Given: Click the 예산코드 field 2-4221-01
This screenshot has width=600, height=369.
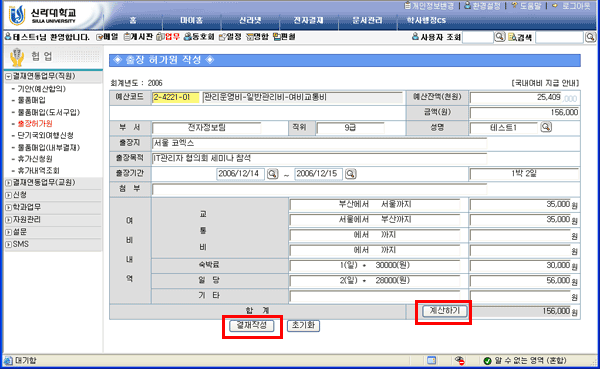Looking at the screenshot, I should (176, 97).
